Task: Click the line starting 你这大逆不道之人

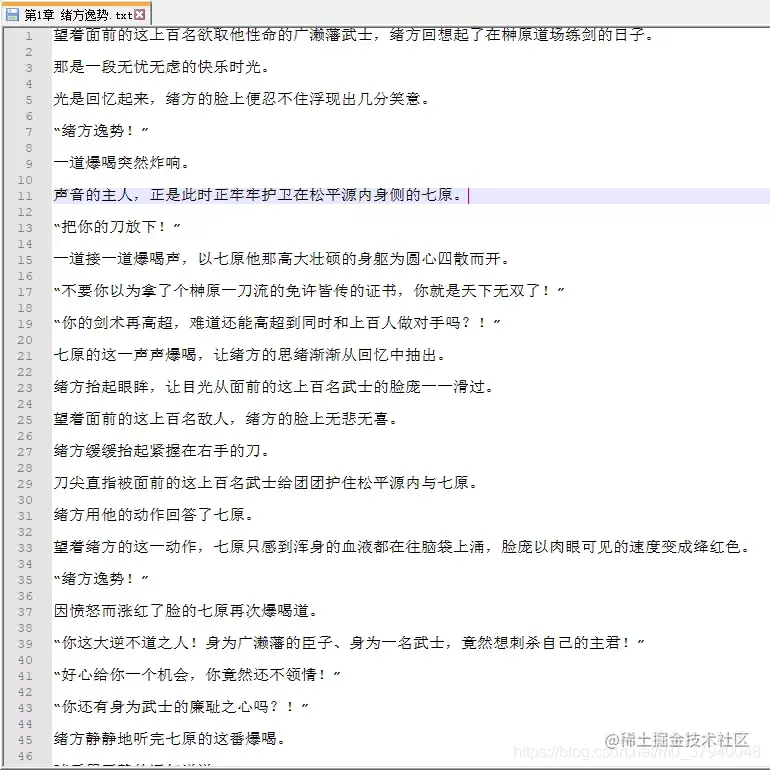Action: [349, 643]
